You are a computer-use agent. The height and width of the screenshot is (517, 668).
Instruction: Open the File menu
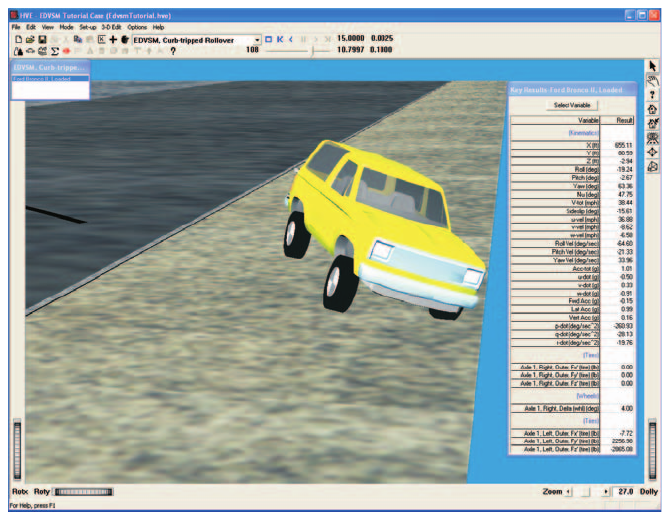[x=16, y=27]
